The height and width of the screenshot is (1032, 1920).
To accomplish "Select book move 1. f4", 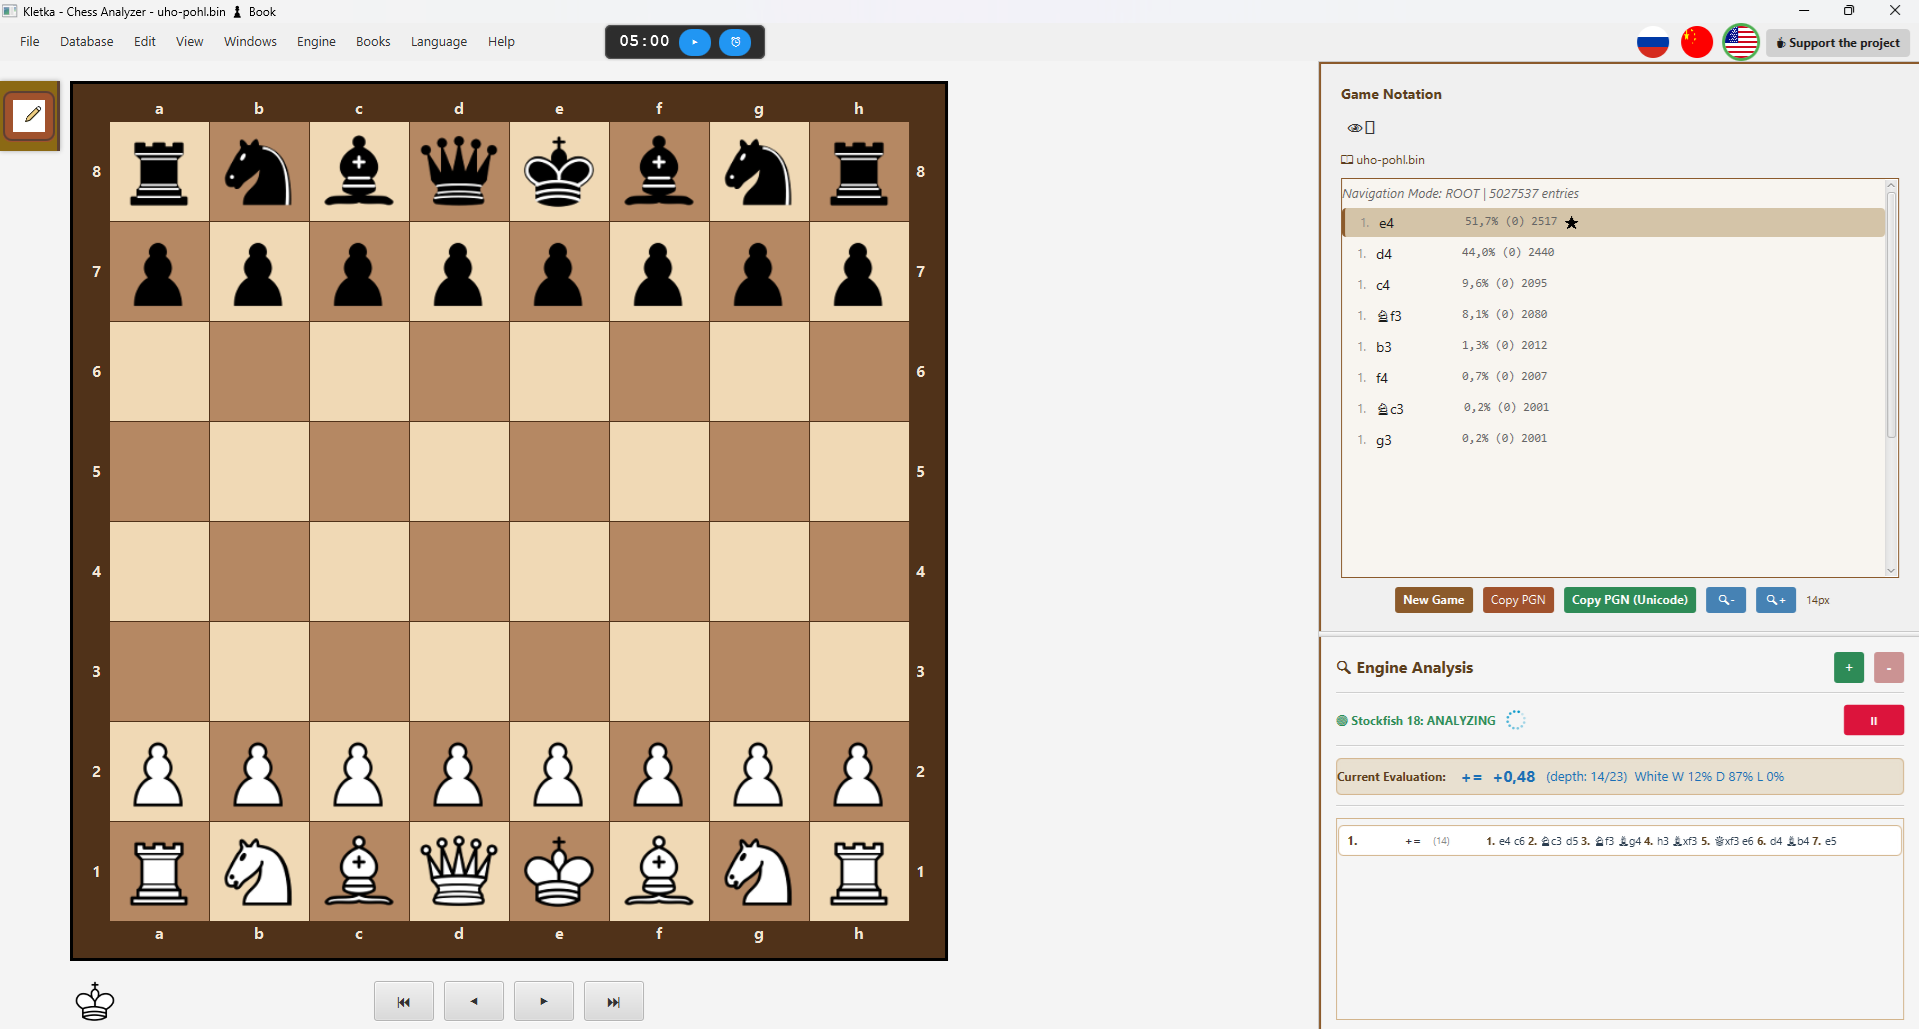I will 1613,378.
